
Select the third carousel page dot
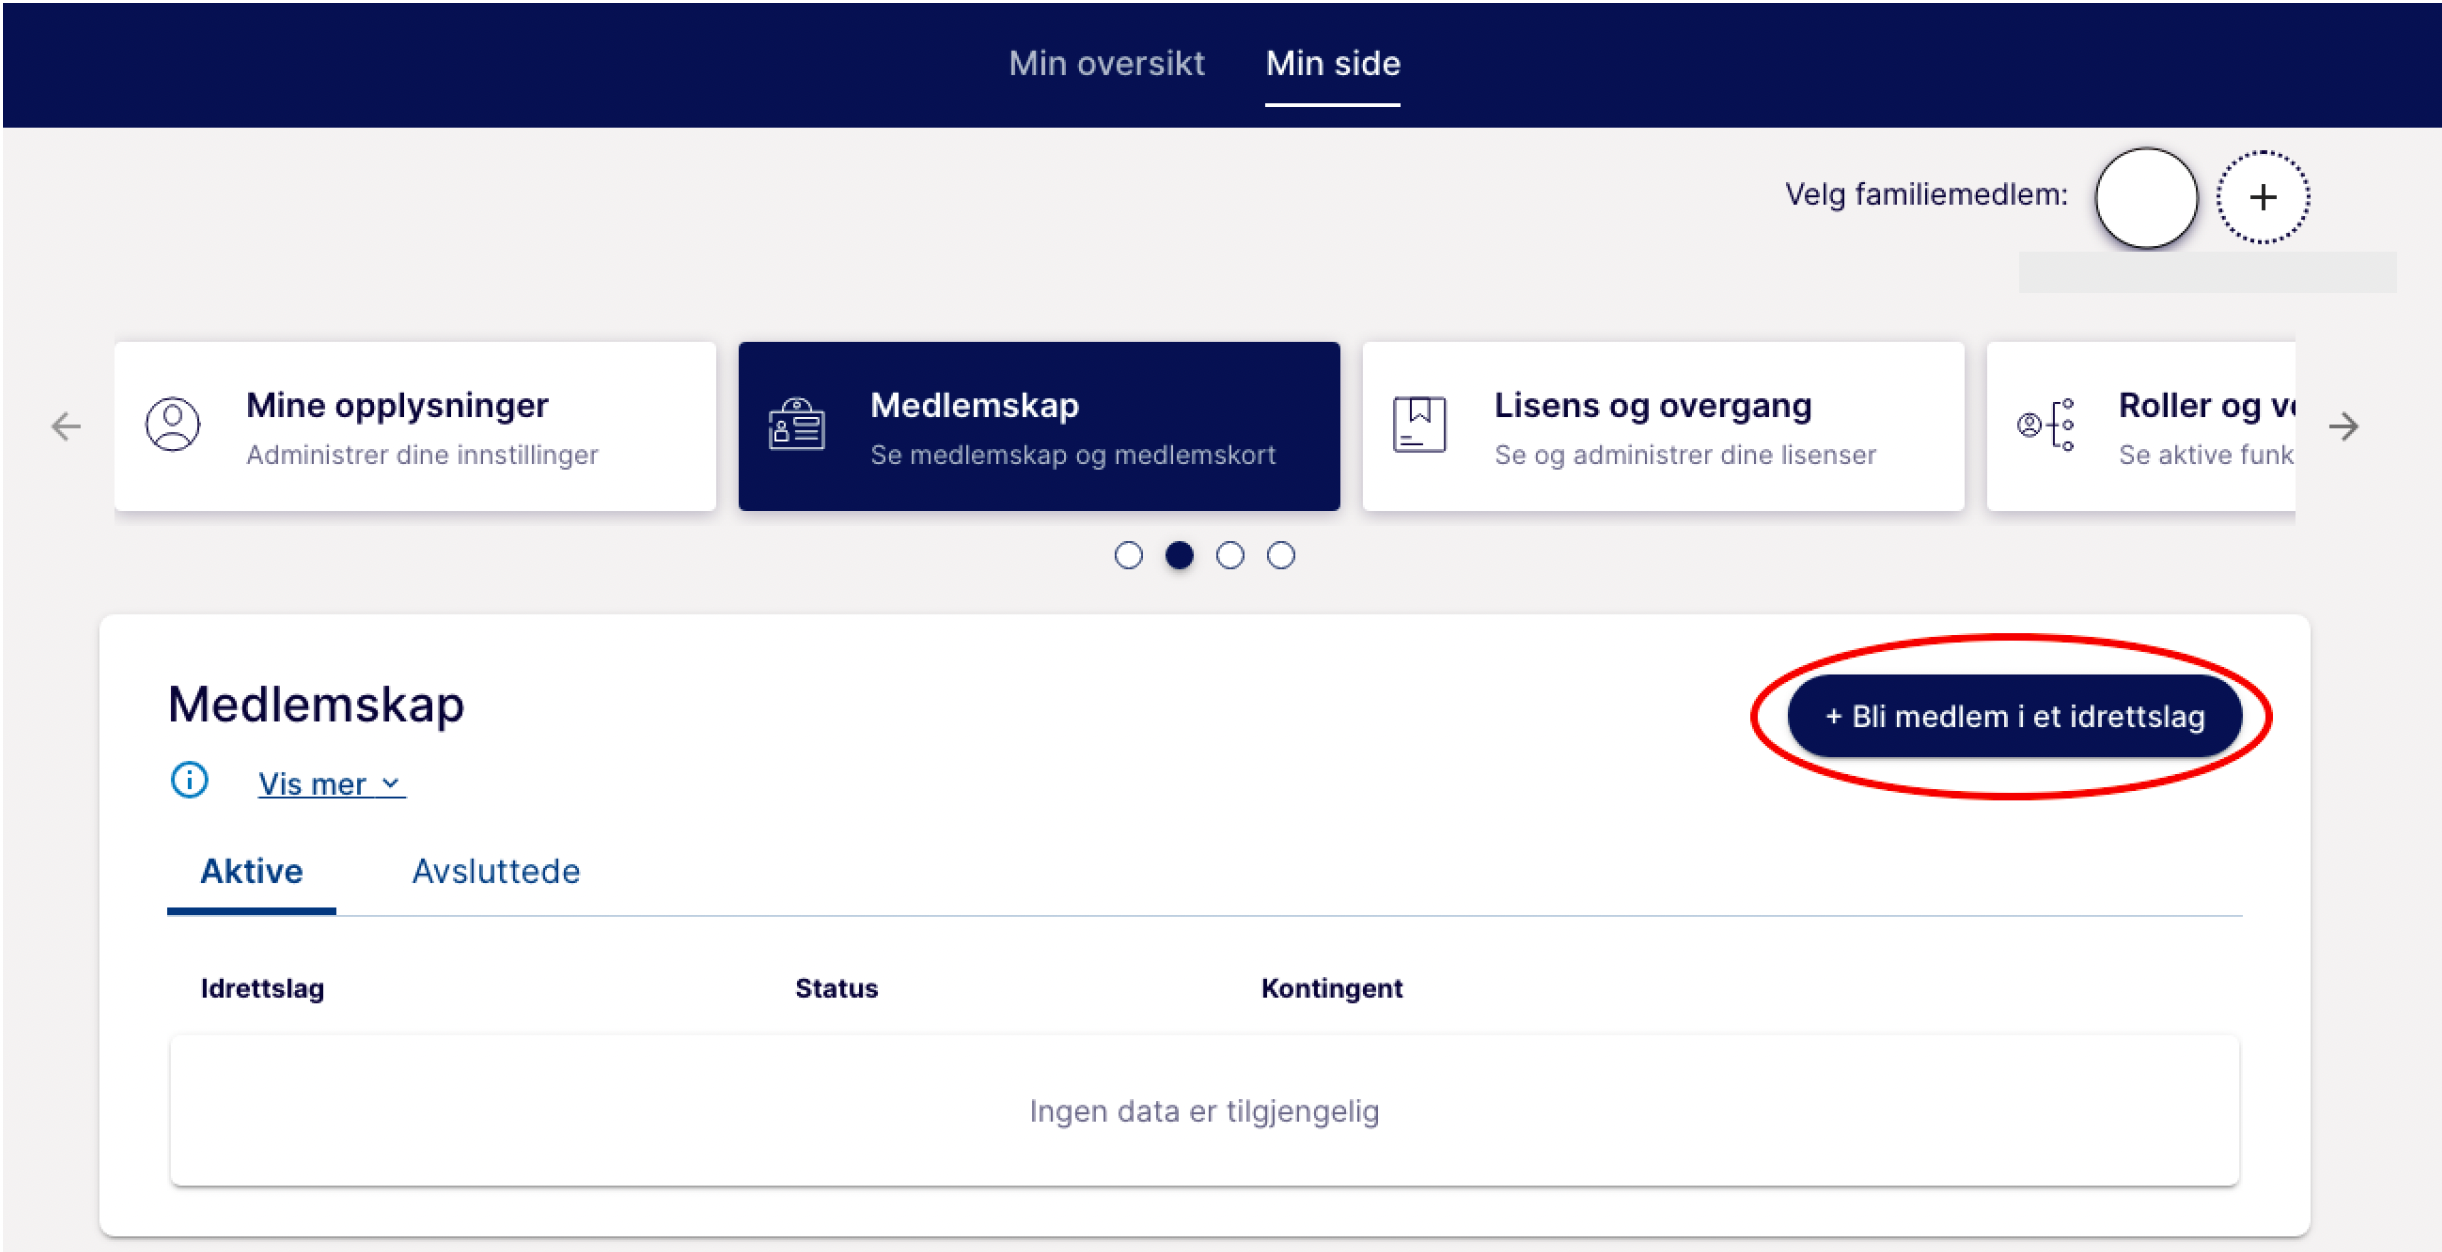click(x=1229, y=555)
